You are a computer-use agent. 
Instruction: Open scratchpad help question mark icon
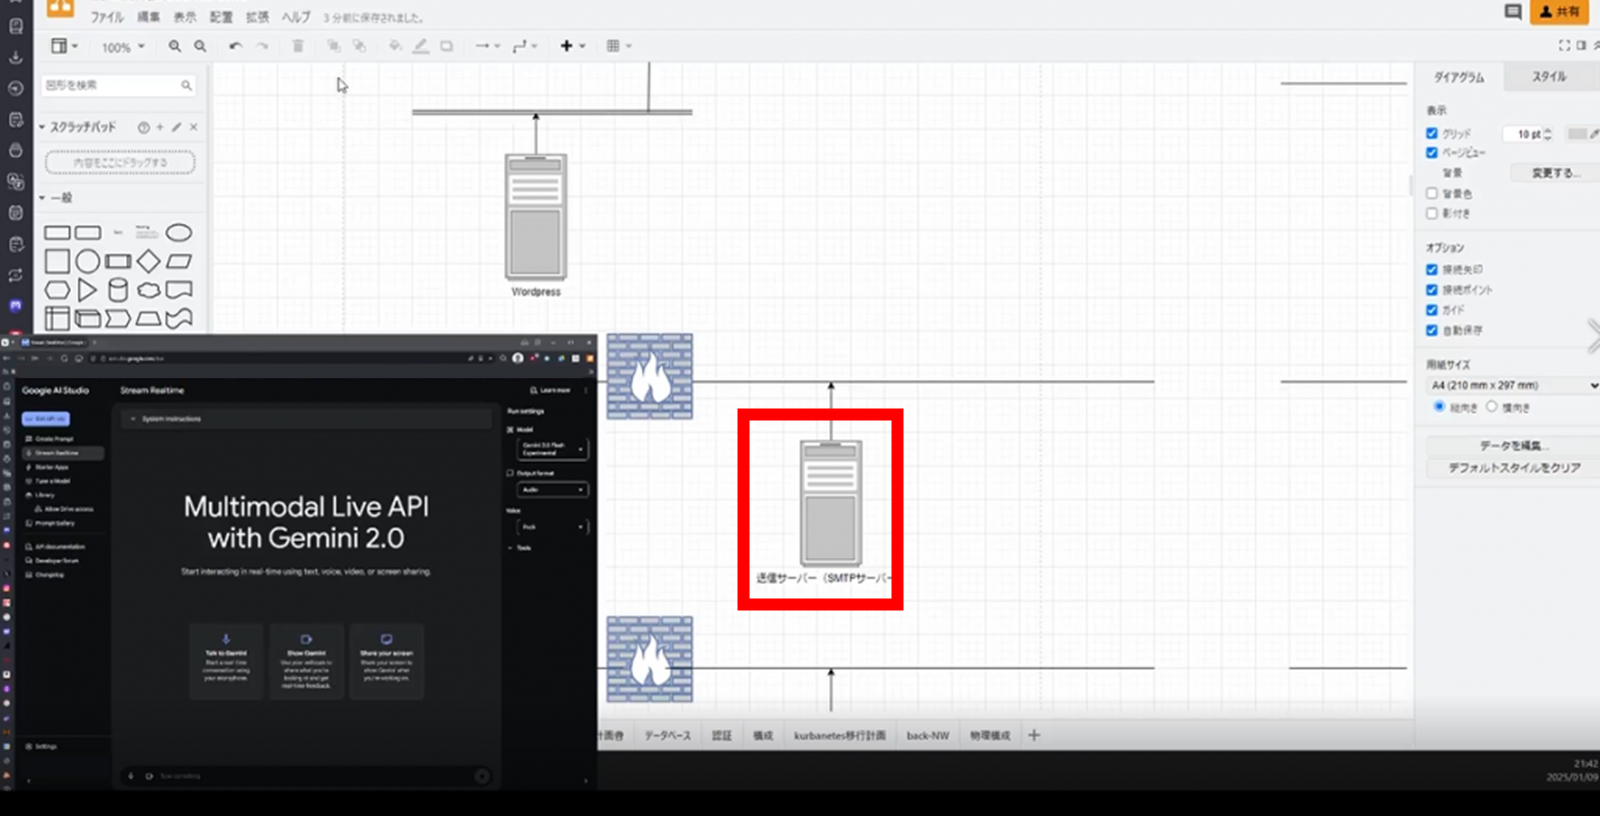(x=144, y=127)
